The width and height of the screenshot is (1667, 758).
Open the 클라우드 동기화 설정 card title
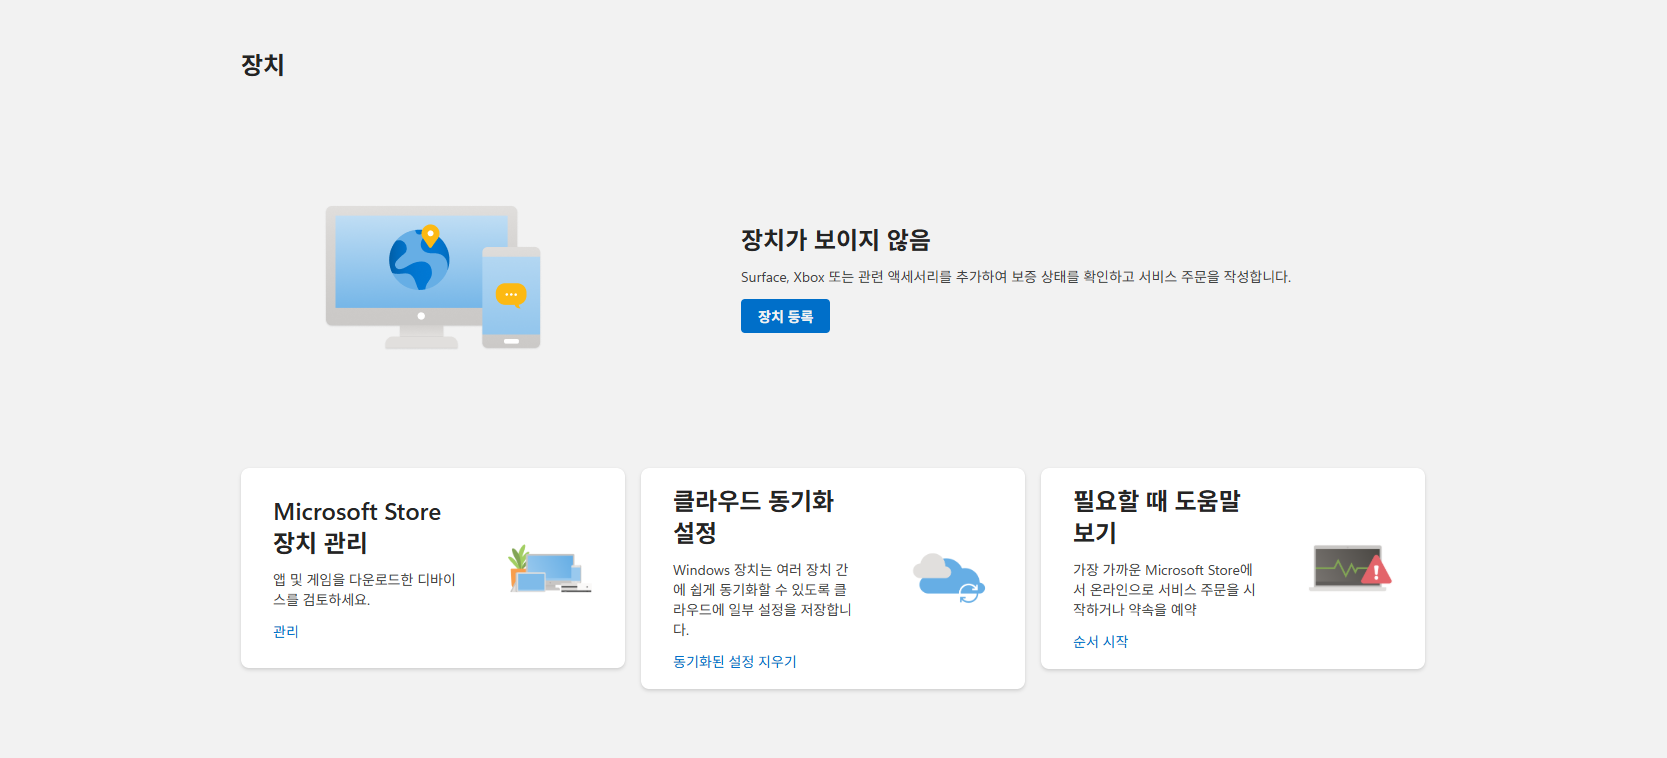pos(753,516)
